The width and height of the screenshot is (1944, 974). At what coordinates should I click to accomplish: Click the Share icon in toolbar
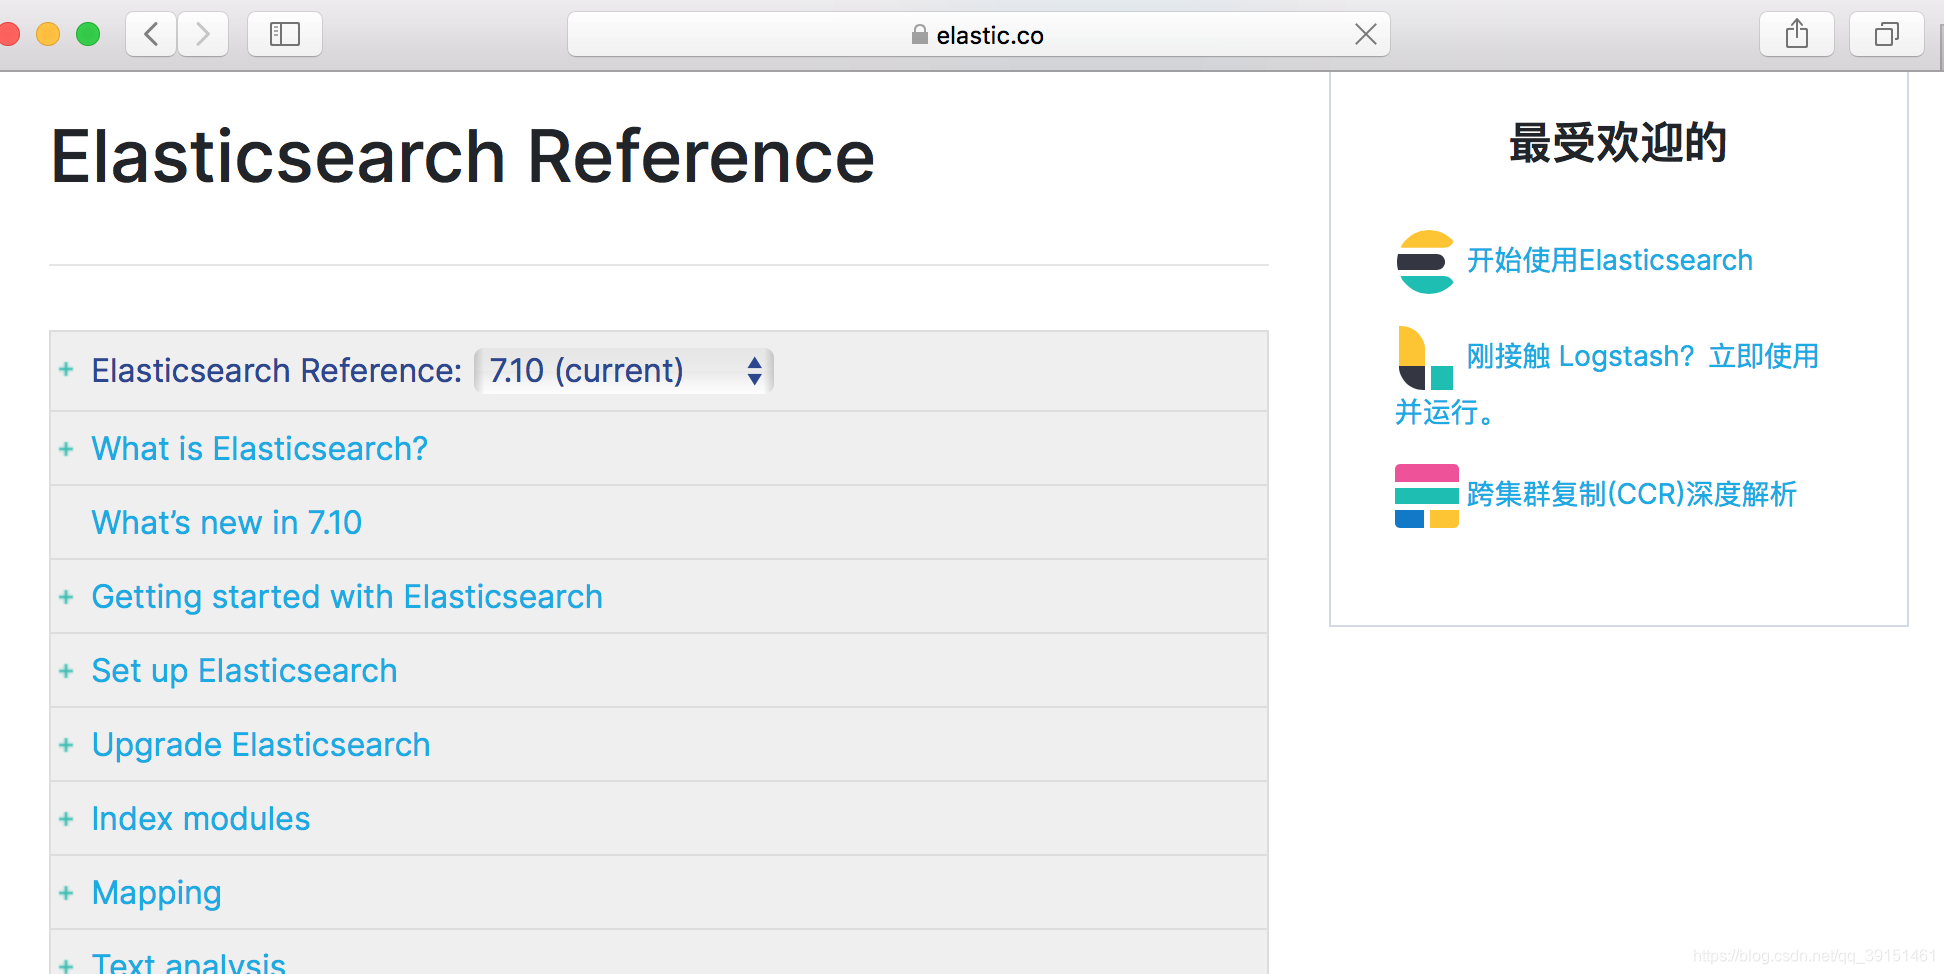click(1797, 35)
